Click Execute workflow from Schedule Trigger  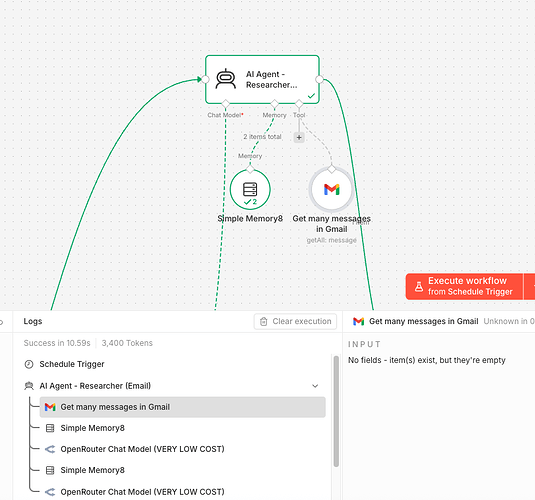[x=464, y=287]
